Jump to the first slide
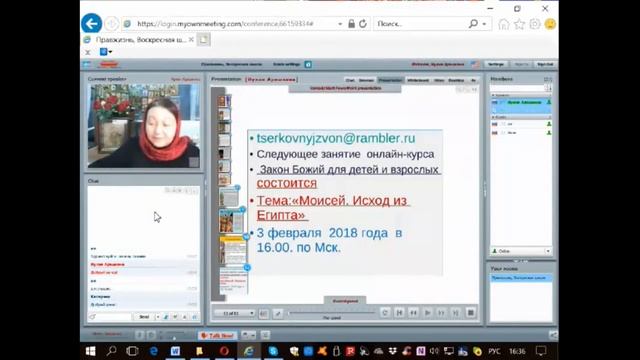The height and width of the screenshot is (360, 640). [399, 313]
